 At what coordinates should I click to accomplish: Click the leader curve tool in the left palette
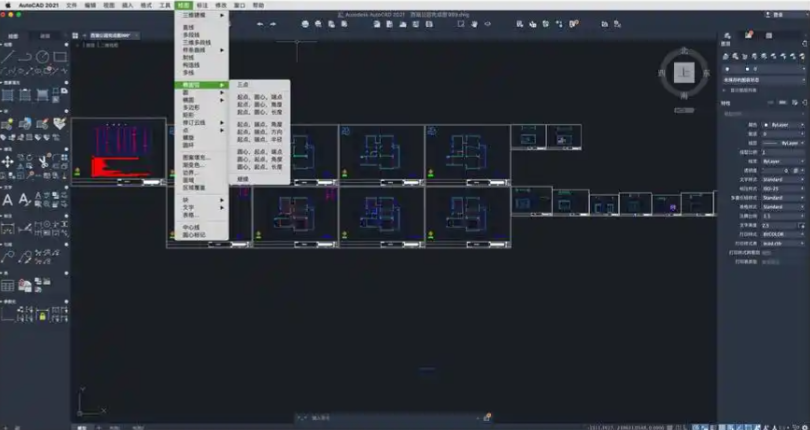tap(7, 256)
